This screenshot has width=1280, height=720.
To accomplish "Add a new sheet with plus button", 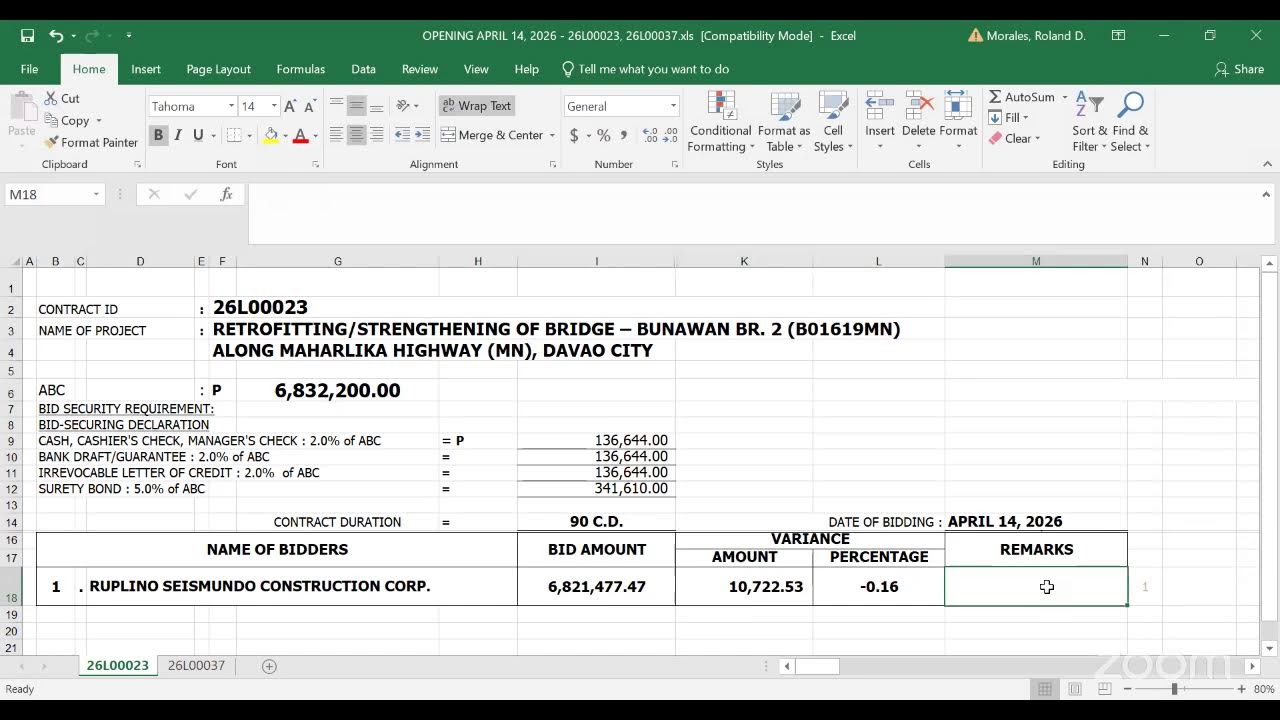I will click(268, 666).
